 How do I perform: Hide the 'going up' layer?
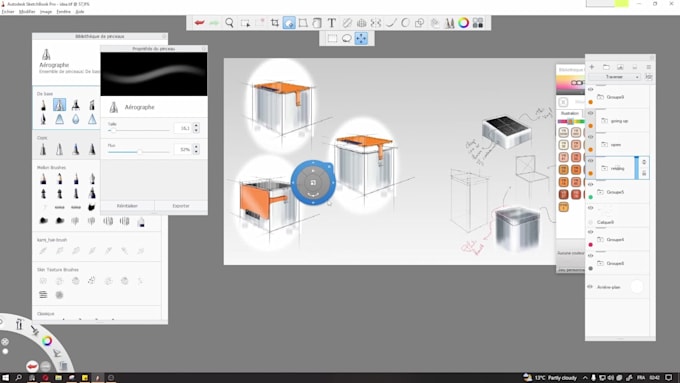coord(590,113)
